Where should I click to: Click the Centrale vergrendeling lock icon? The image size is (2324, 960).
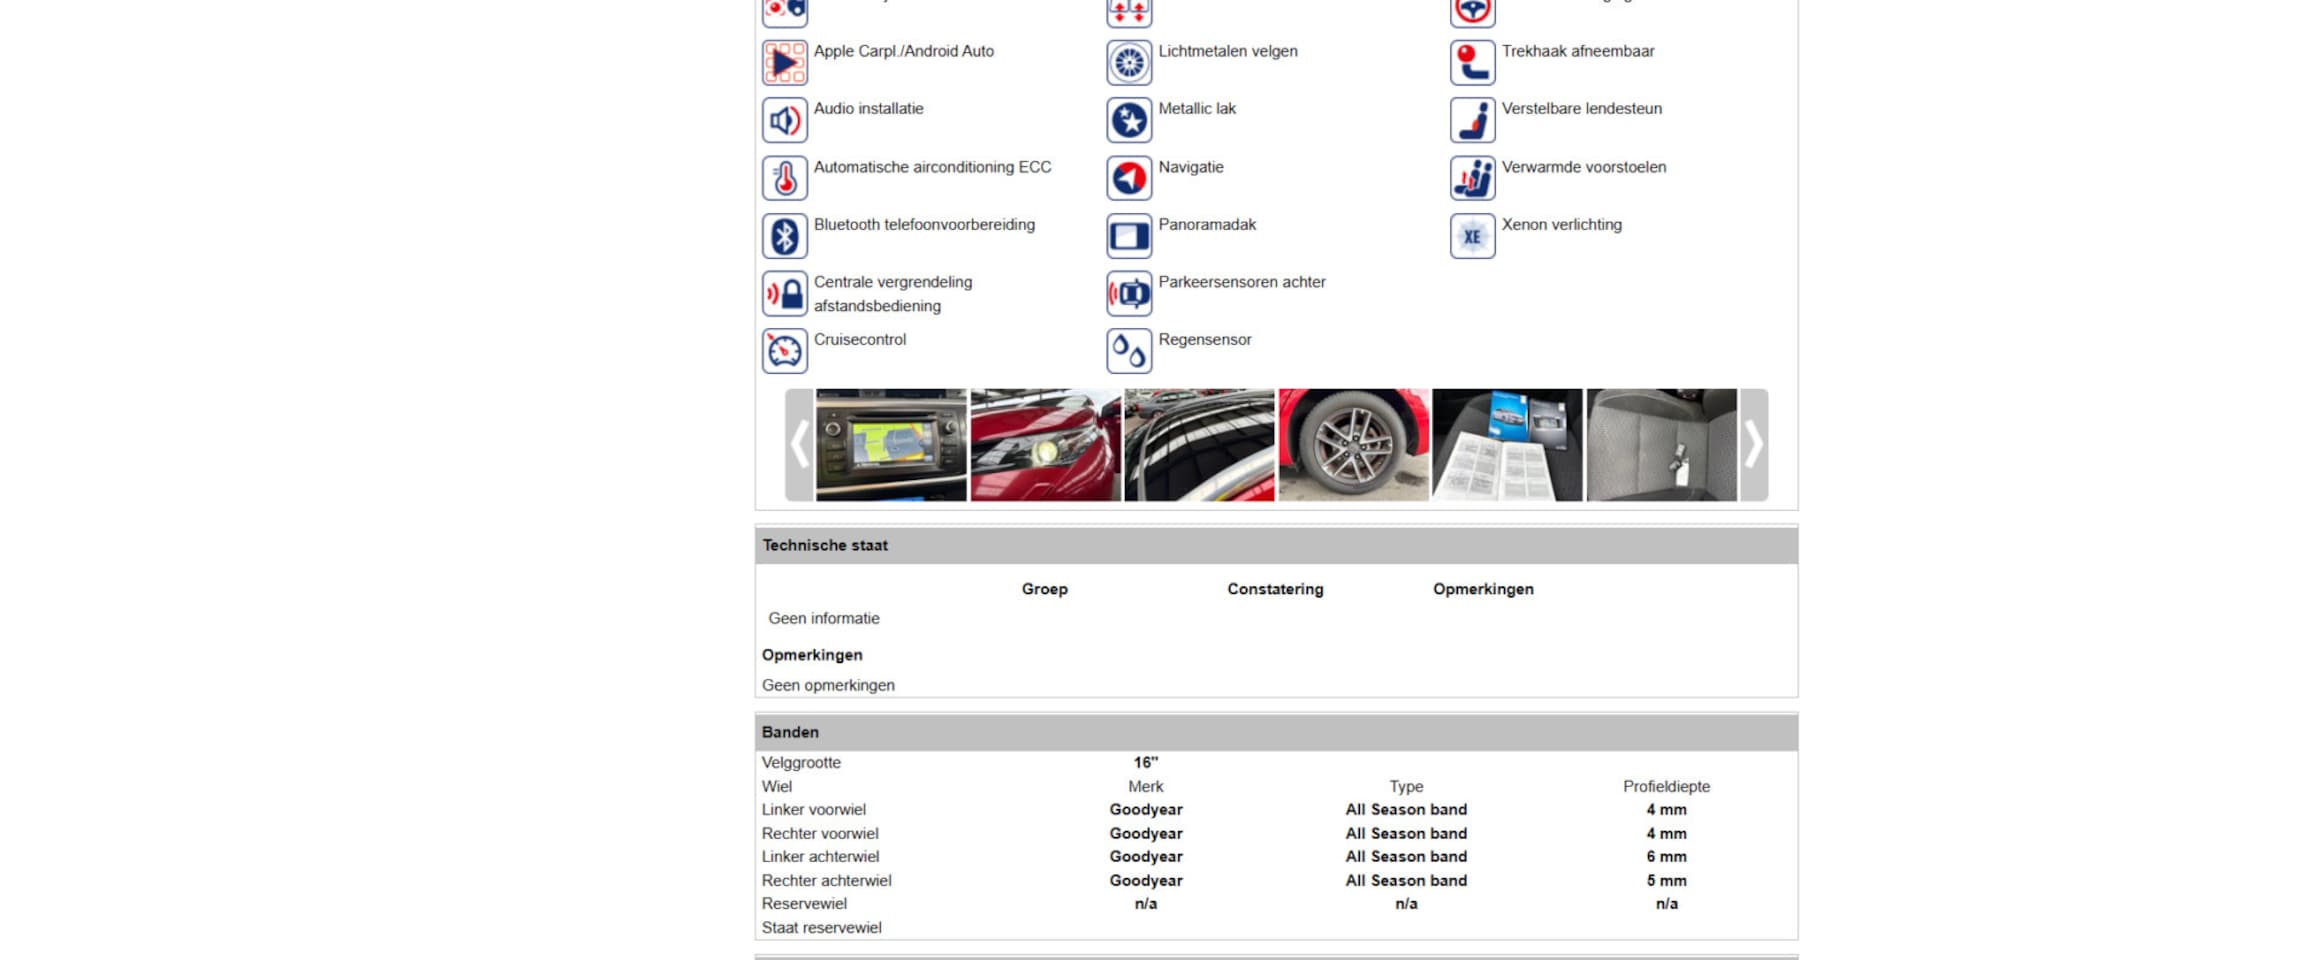[785, 293]
